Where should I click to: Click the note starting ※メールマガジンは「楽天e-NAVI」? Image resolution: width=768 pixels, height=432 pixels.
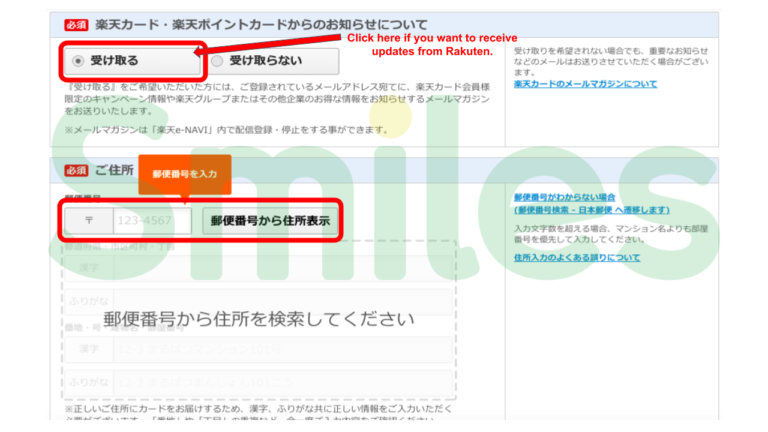point(227,130)
